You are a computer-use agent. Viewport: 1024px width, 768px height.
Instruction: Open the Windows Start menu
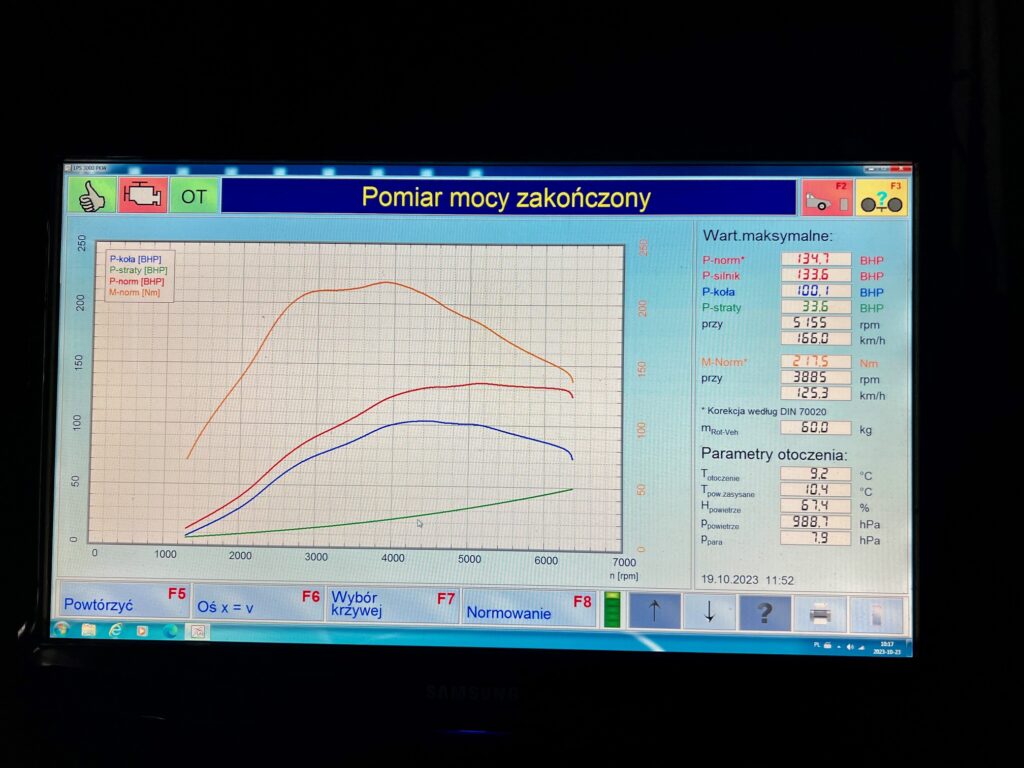tap(62, 630)
